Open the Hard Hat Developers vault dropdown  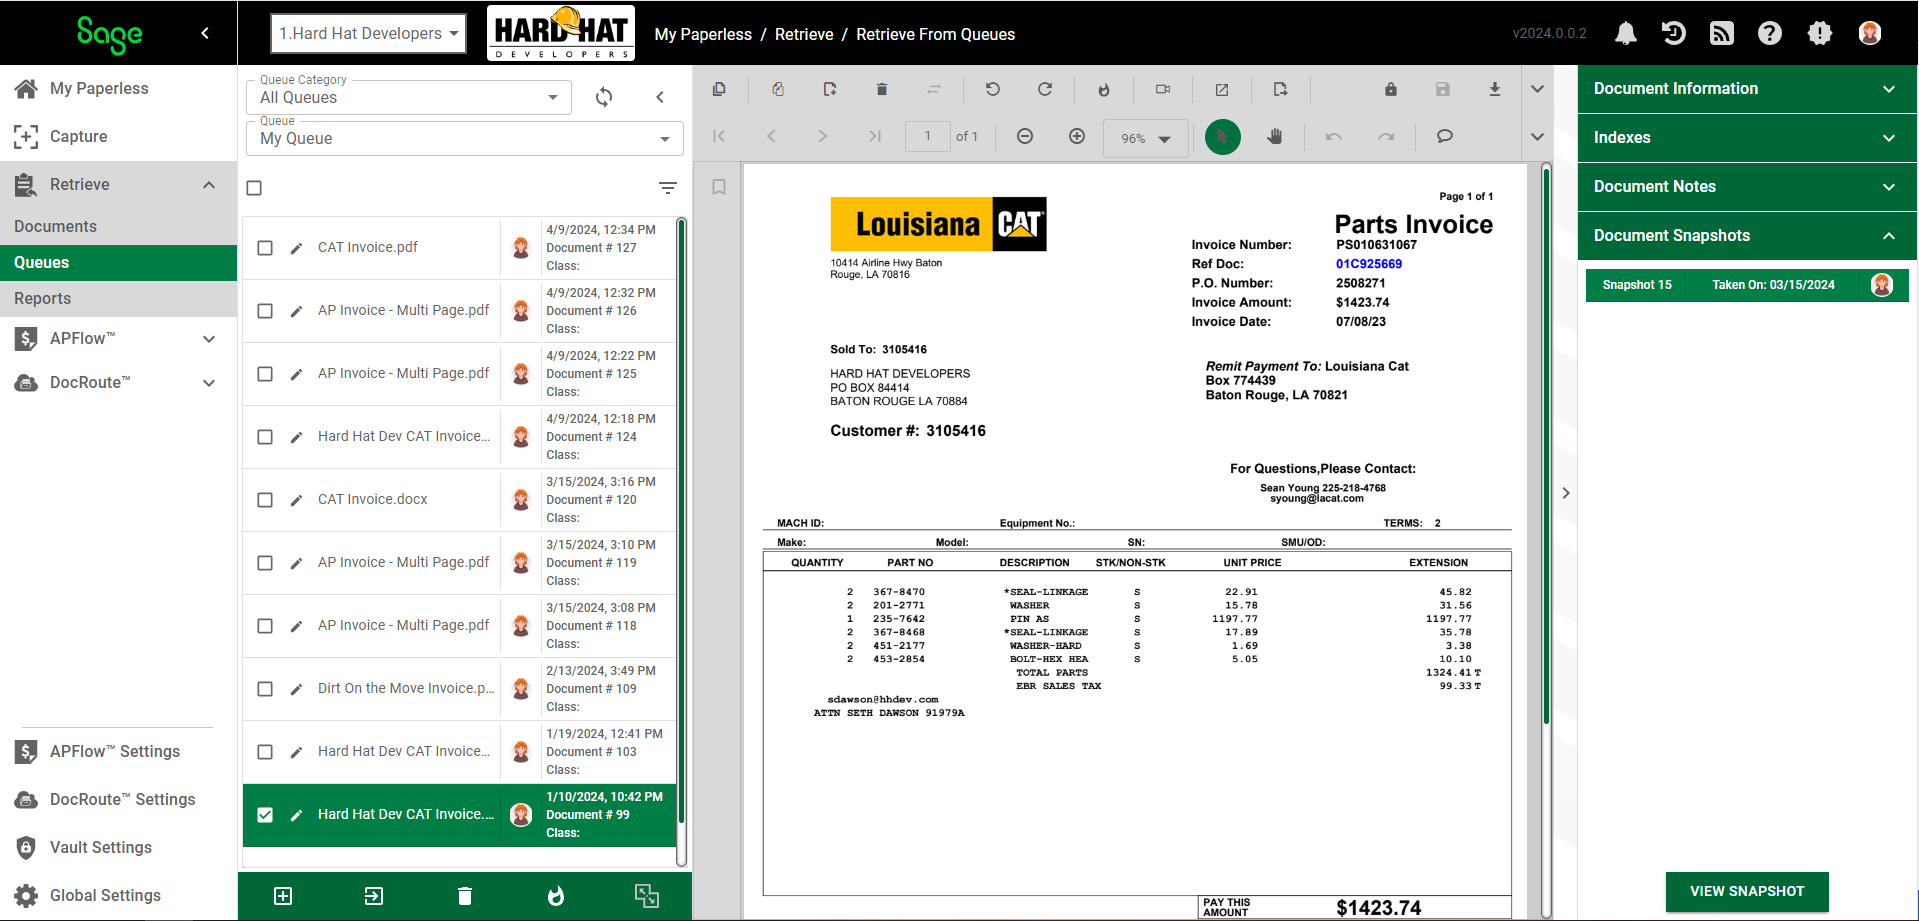point(368,33)
